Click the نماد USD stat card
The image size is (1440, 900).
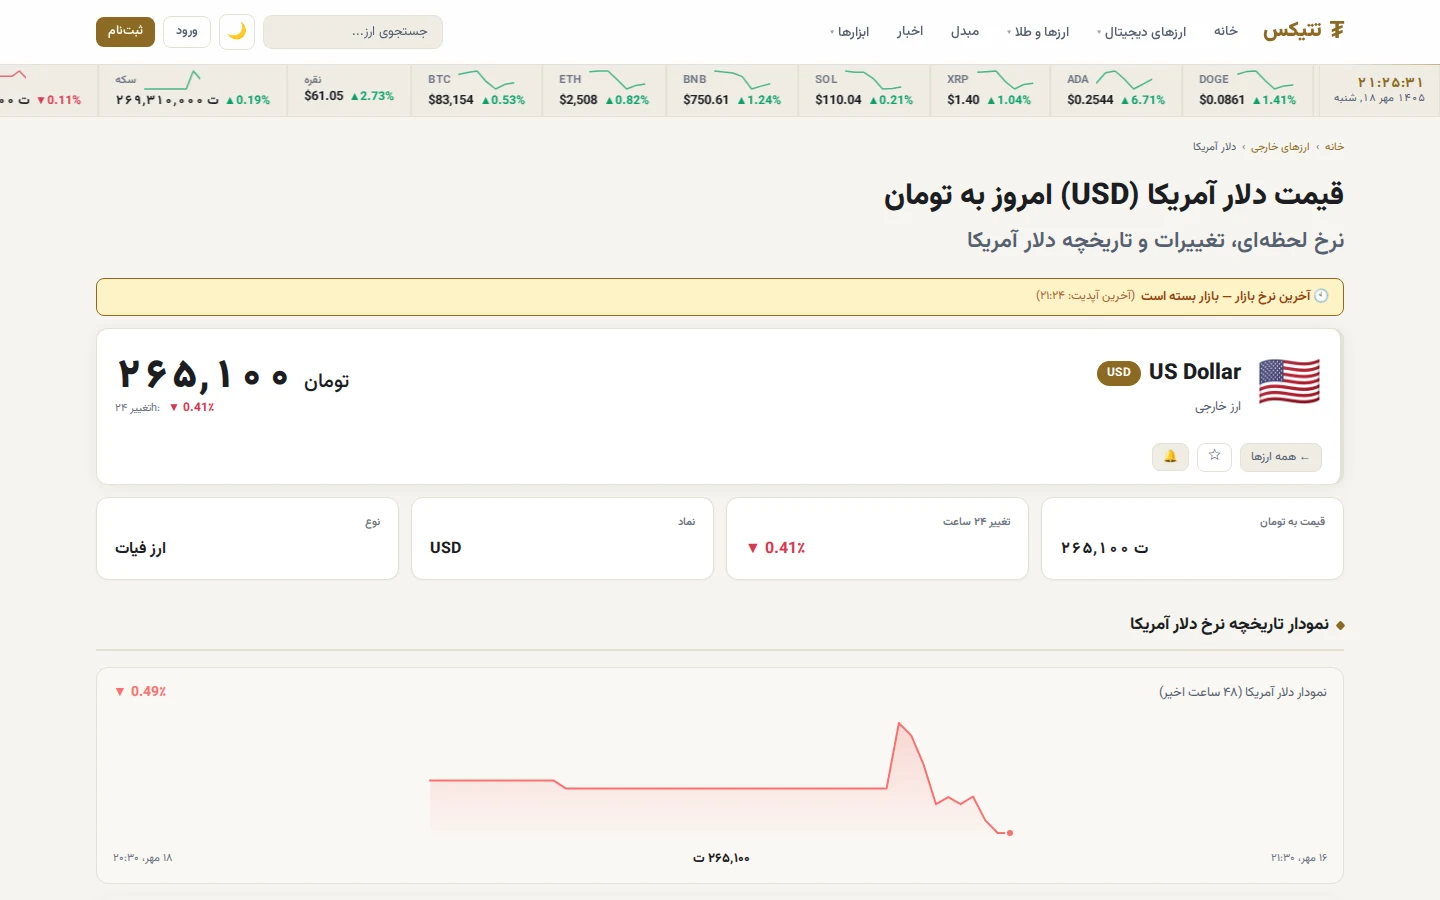(562, 539)
